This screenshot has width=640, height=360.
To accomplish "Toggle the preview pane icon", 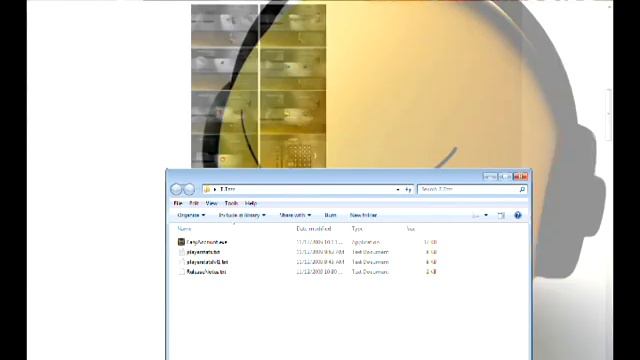I will (501, 216).
